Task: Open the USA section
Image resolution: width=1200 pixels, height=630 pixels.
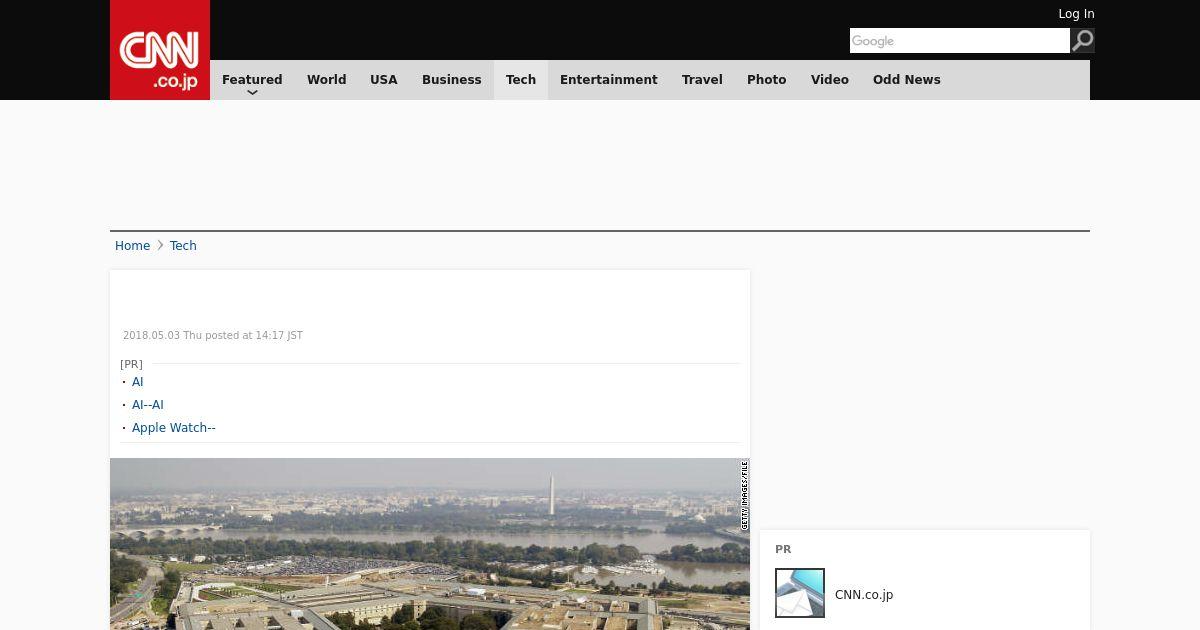Action: click(384, 80)
